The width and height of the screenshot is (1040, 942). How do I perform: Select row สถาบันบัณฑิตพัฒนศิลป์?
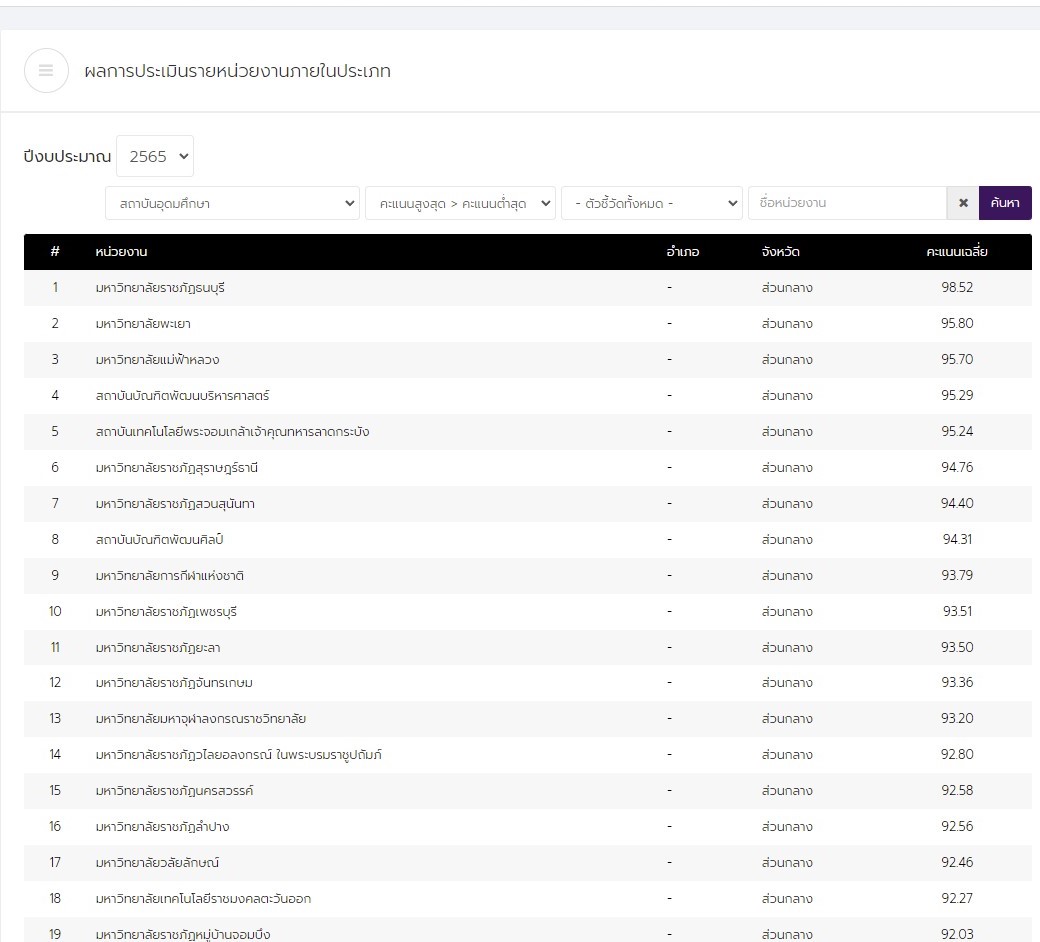[x=528, y=539]
